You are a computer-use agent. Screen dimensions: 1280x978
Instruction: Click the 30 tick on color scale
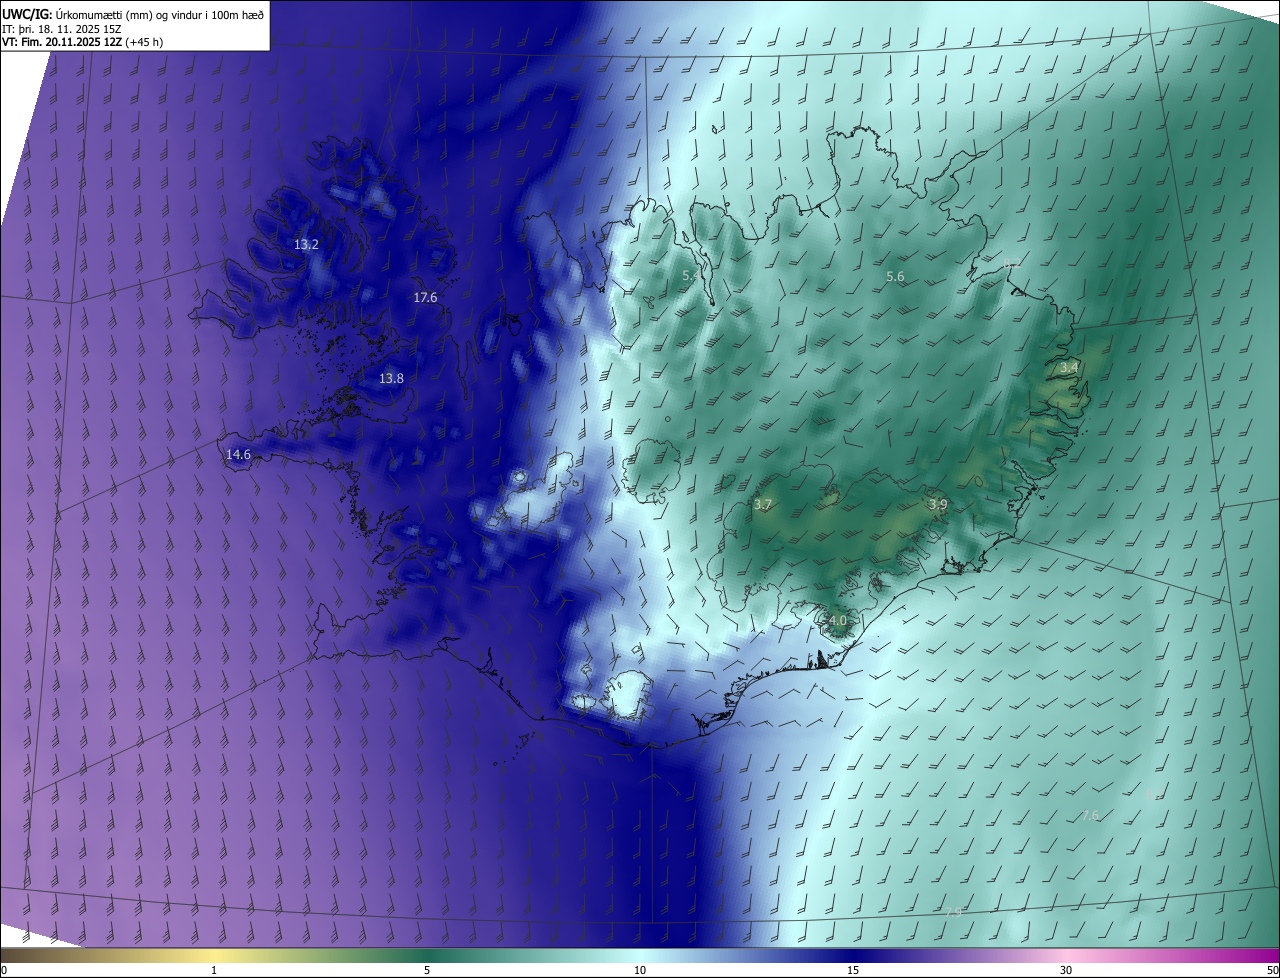point(1066,970)
